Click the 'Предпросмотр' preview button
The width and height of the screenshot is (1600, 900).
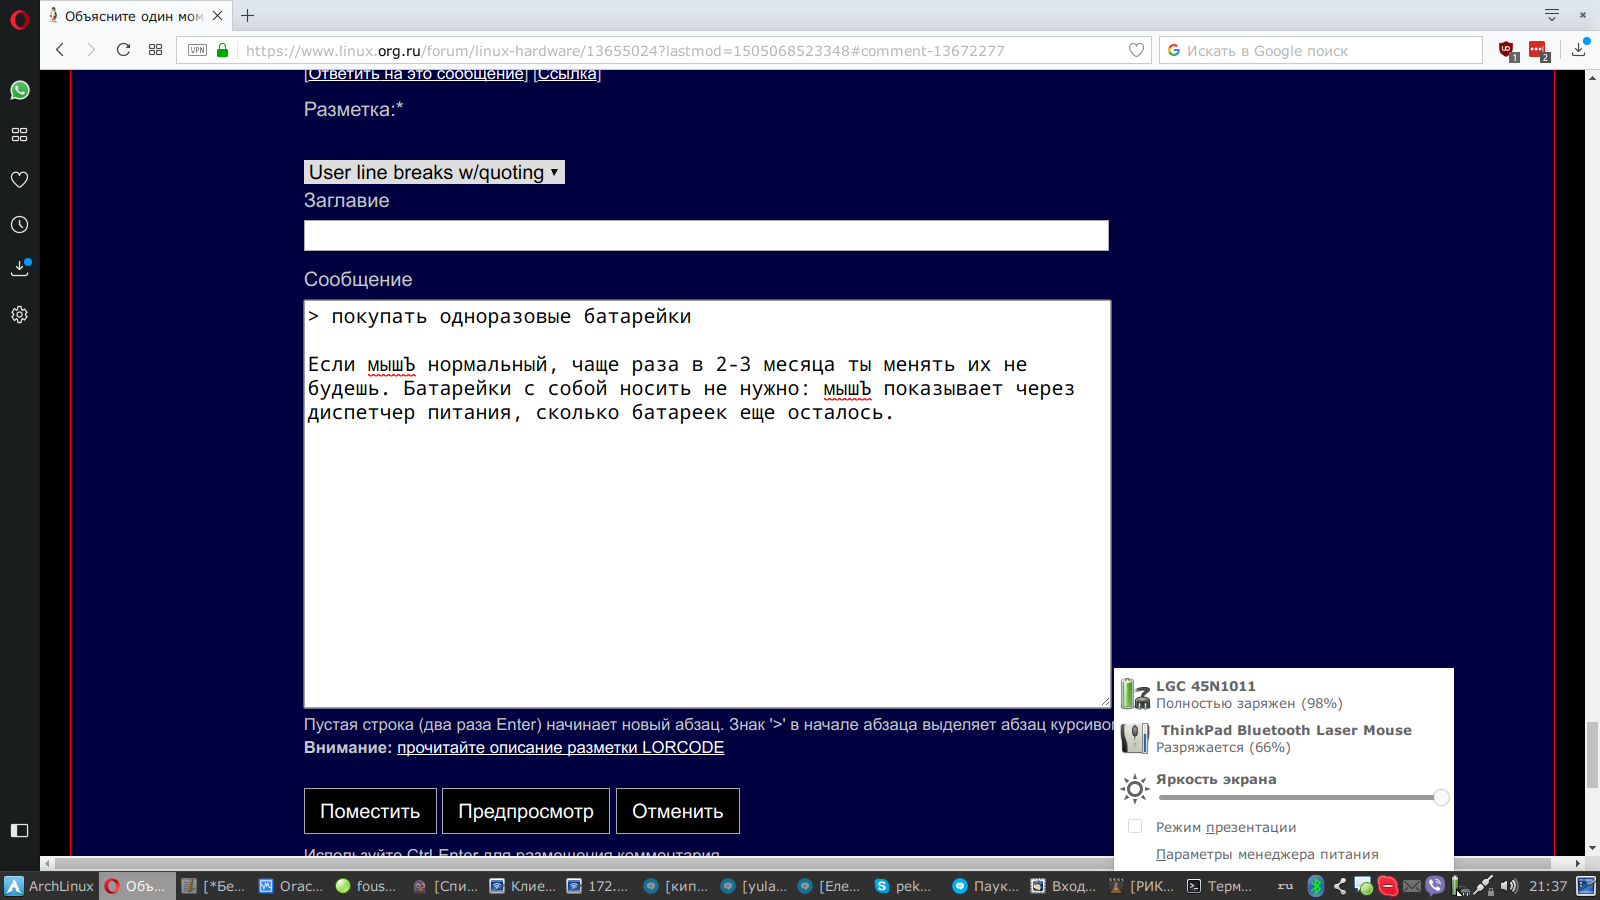click(x=526, y=811)
